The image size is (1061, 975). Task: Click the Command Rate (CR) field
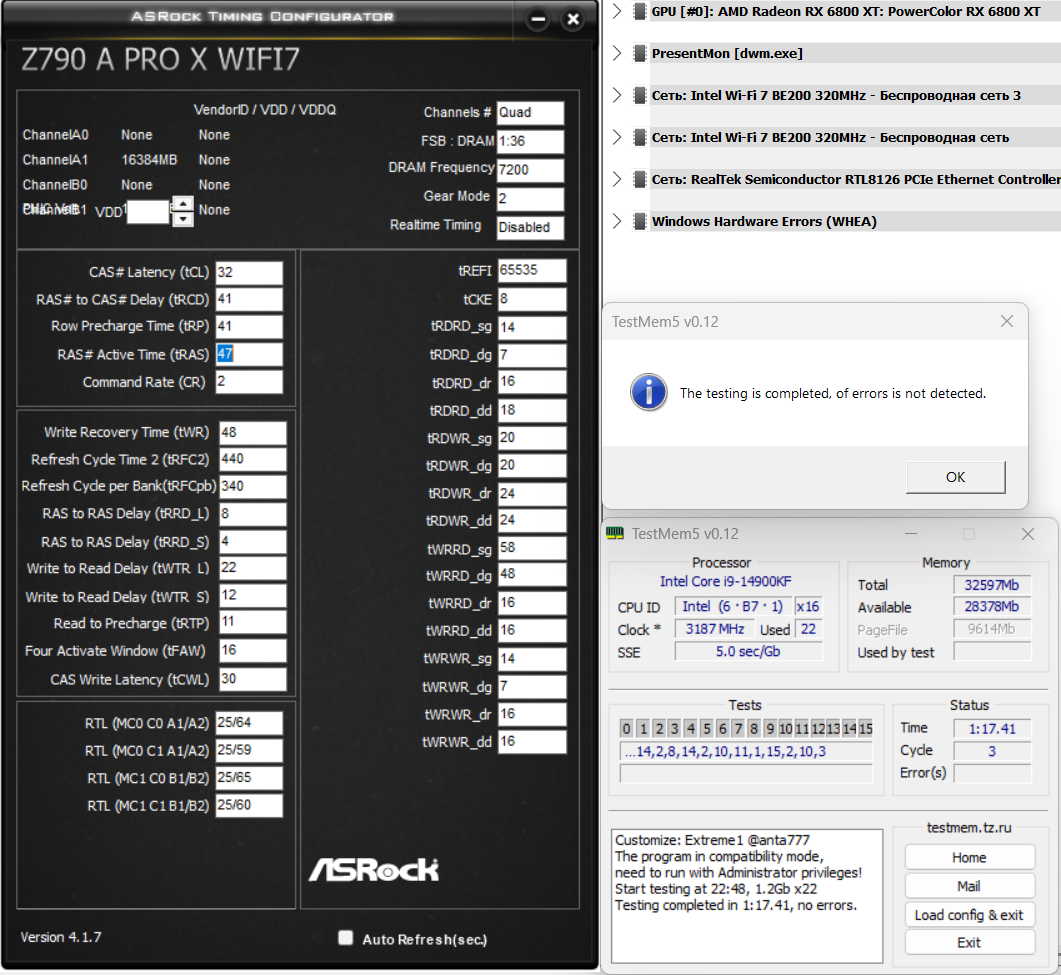point(249,382)
